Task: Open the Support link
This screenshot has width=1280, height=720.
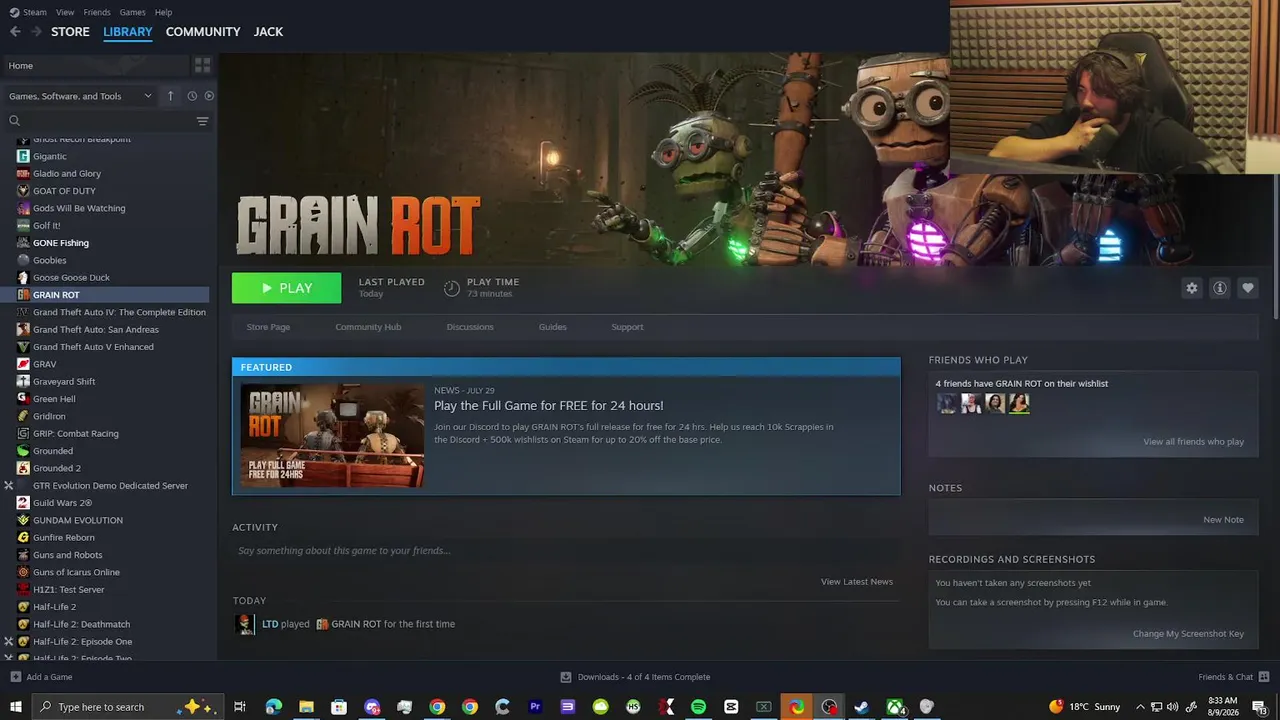Action: 627,327
